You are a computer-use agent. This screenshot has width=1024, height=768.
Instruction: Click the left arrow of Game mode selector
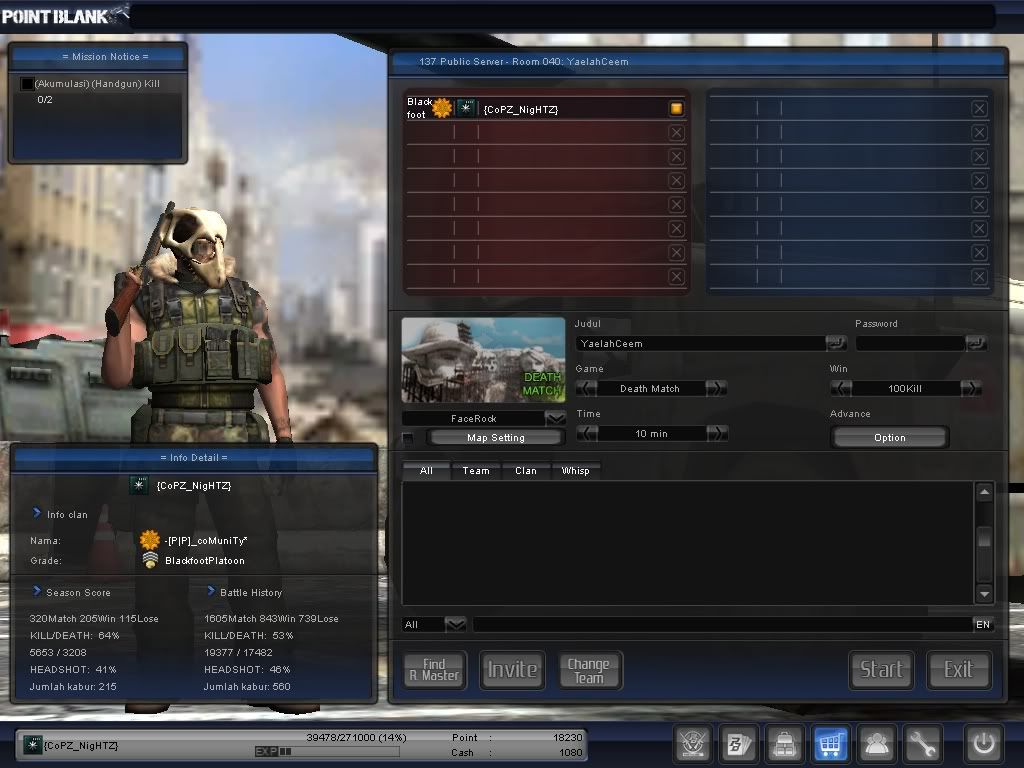click(586, 388)
